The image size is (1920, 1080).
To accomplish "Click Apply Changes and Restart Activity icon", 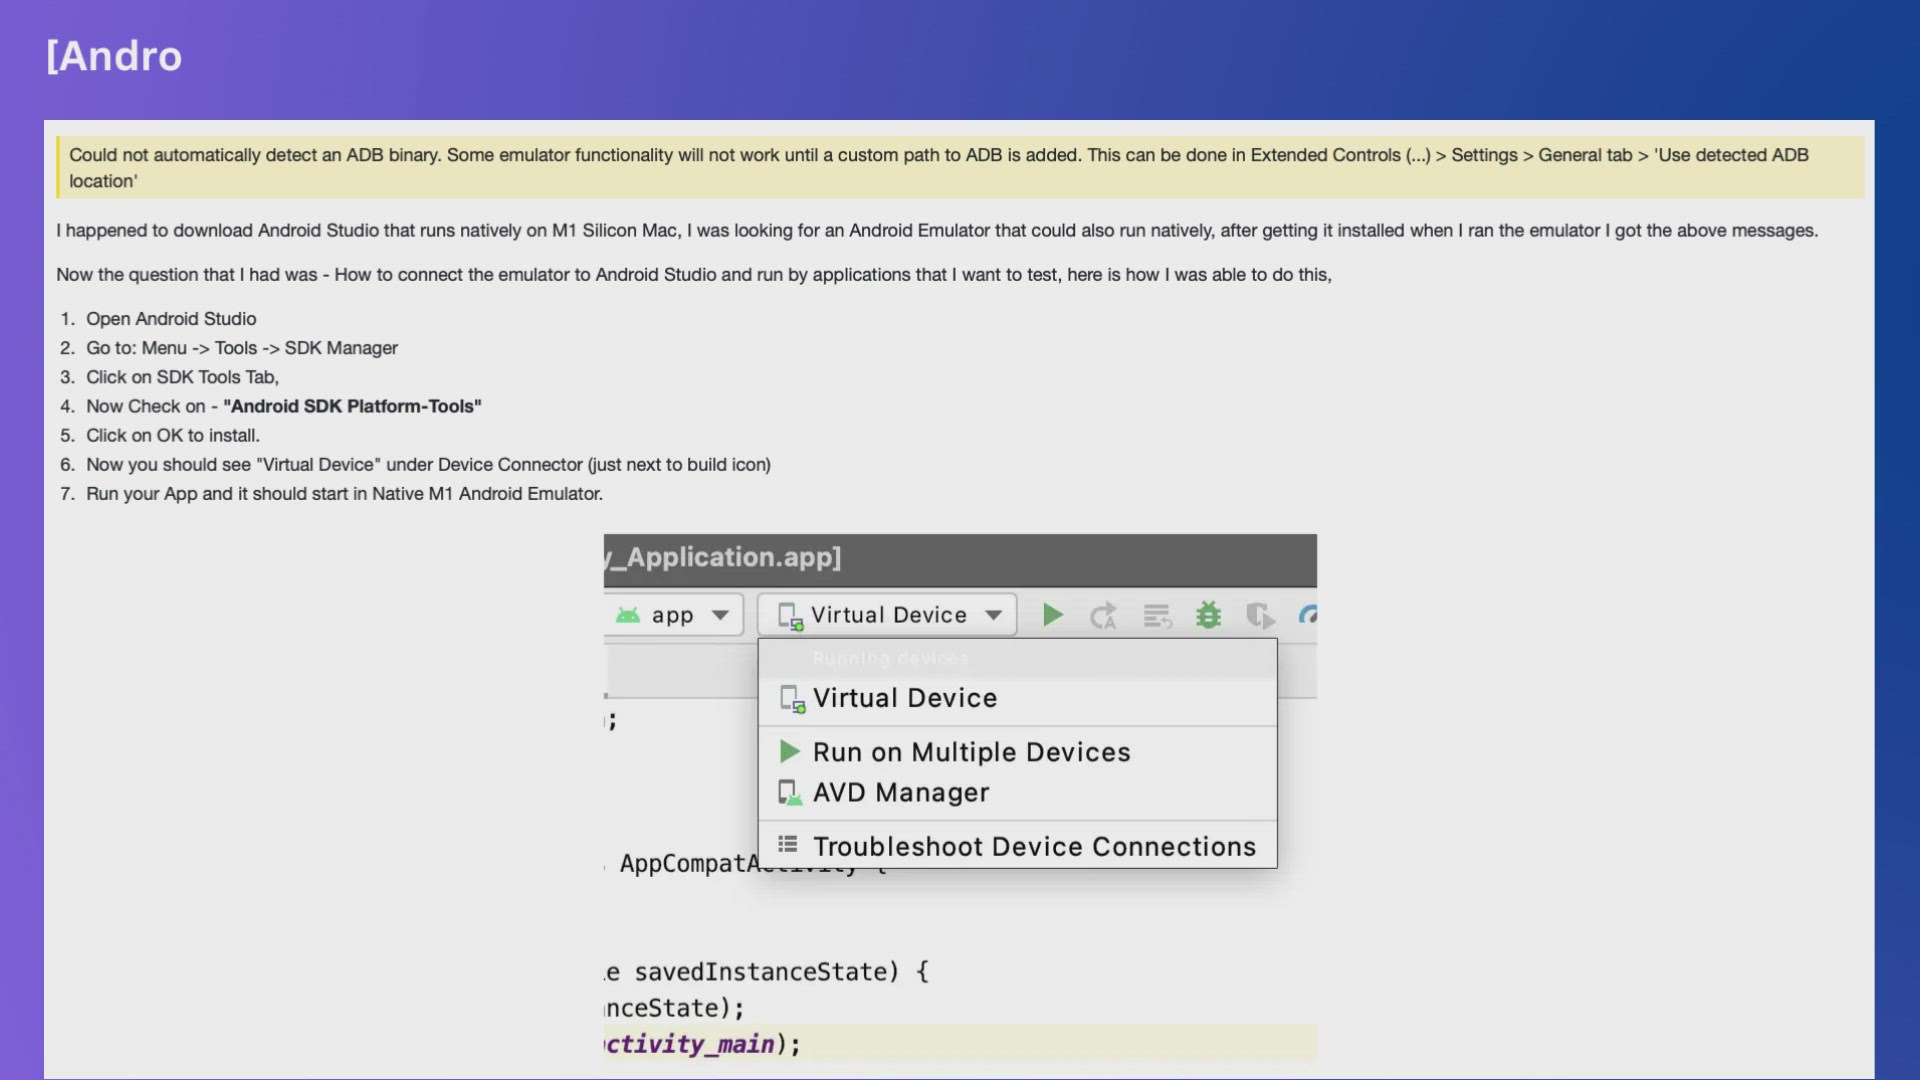I will 1103,616.
